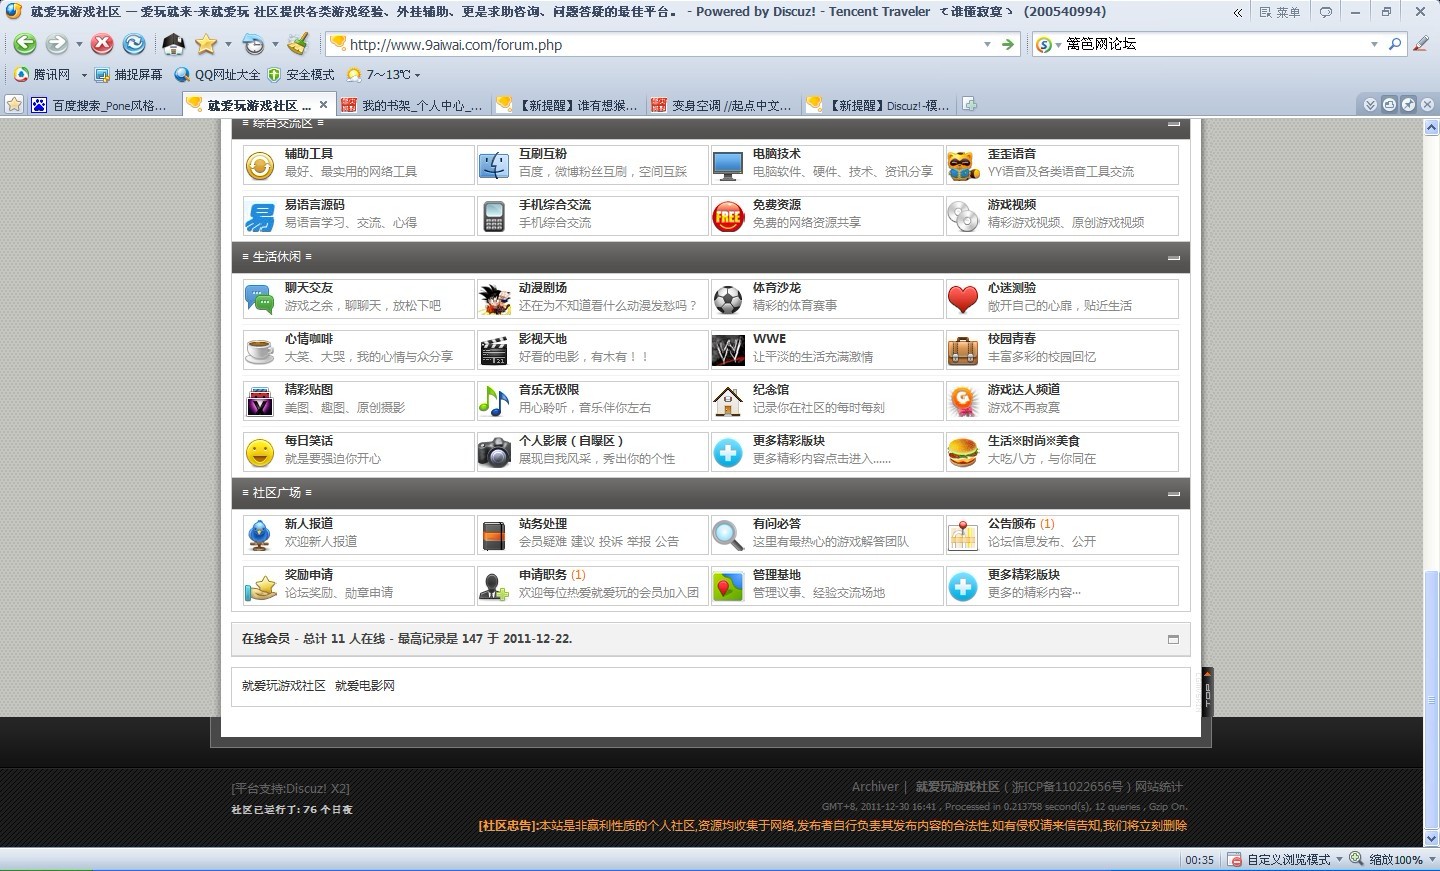Open the 易语言源码 forum icon
The height and width of the screenshot is (871, 1440).
(260, 216)
